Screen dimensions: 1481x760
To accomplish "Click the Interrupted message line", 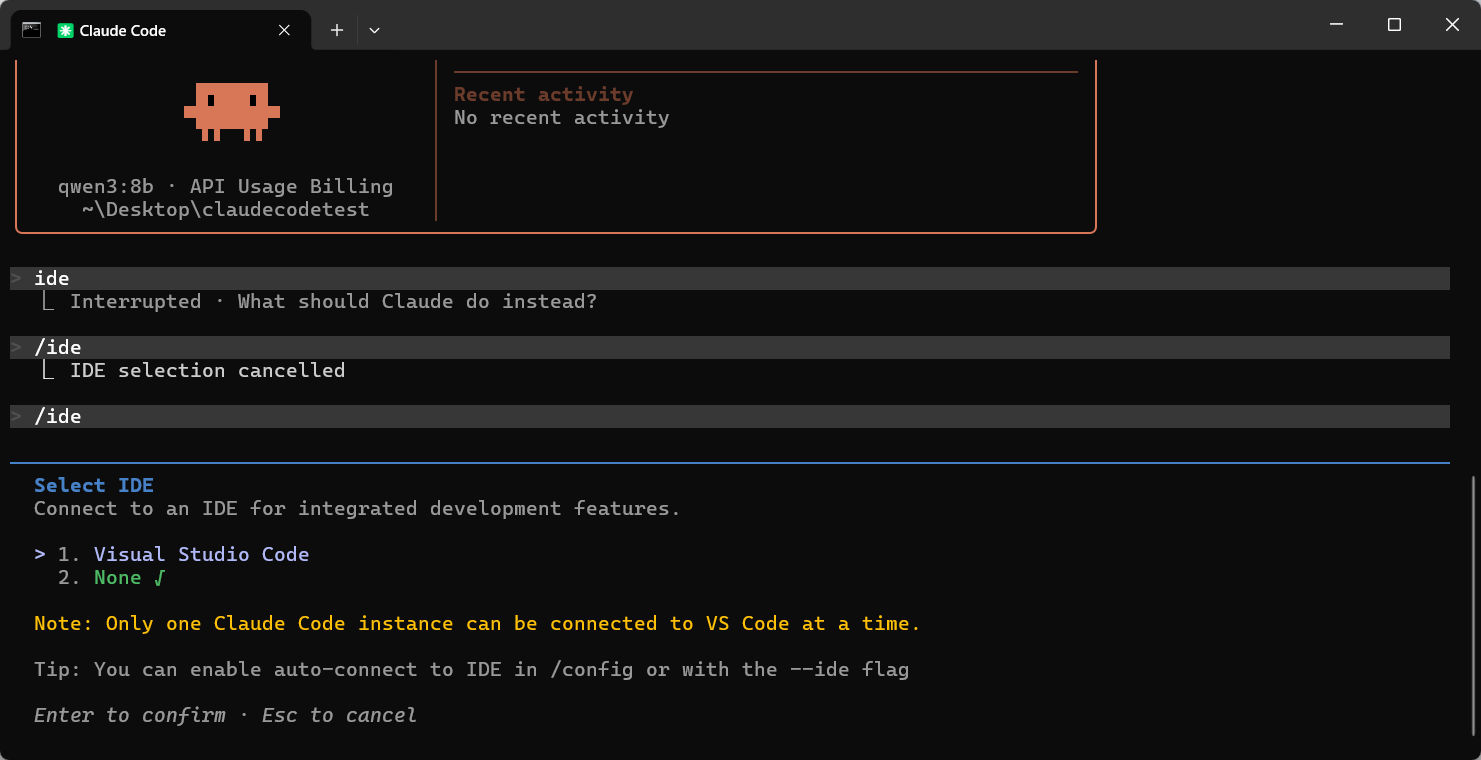I will click(333, 301).
